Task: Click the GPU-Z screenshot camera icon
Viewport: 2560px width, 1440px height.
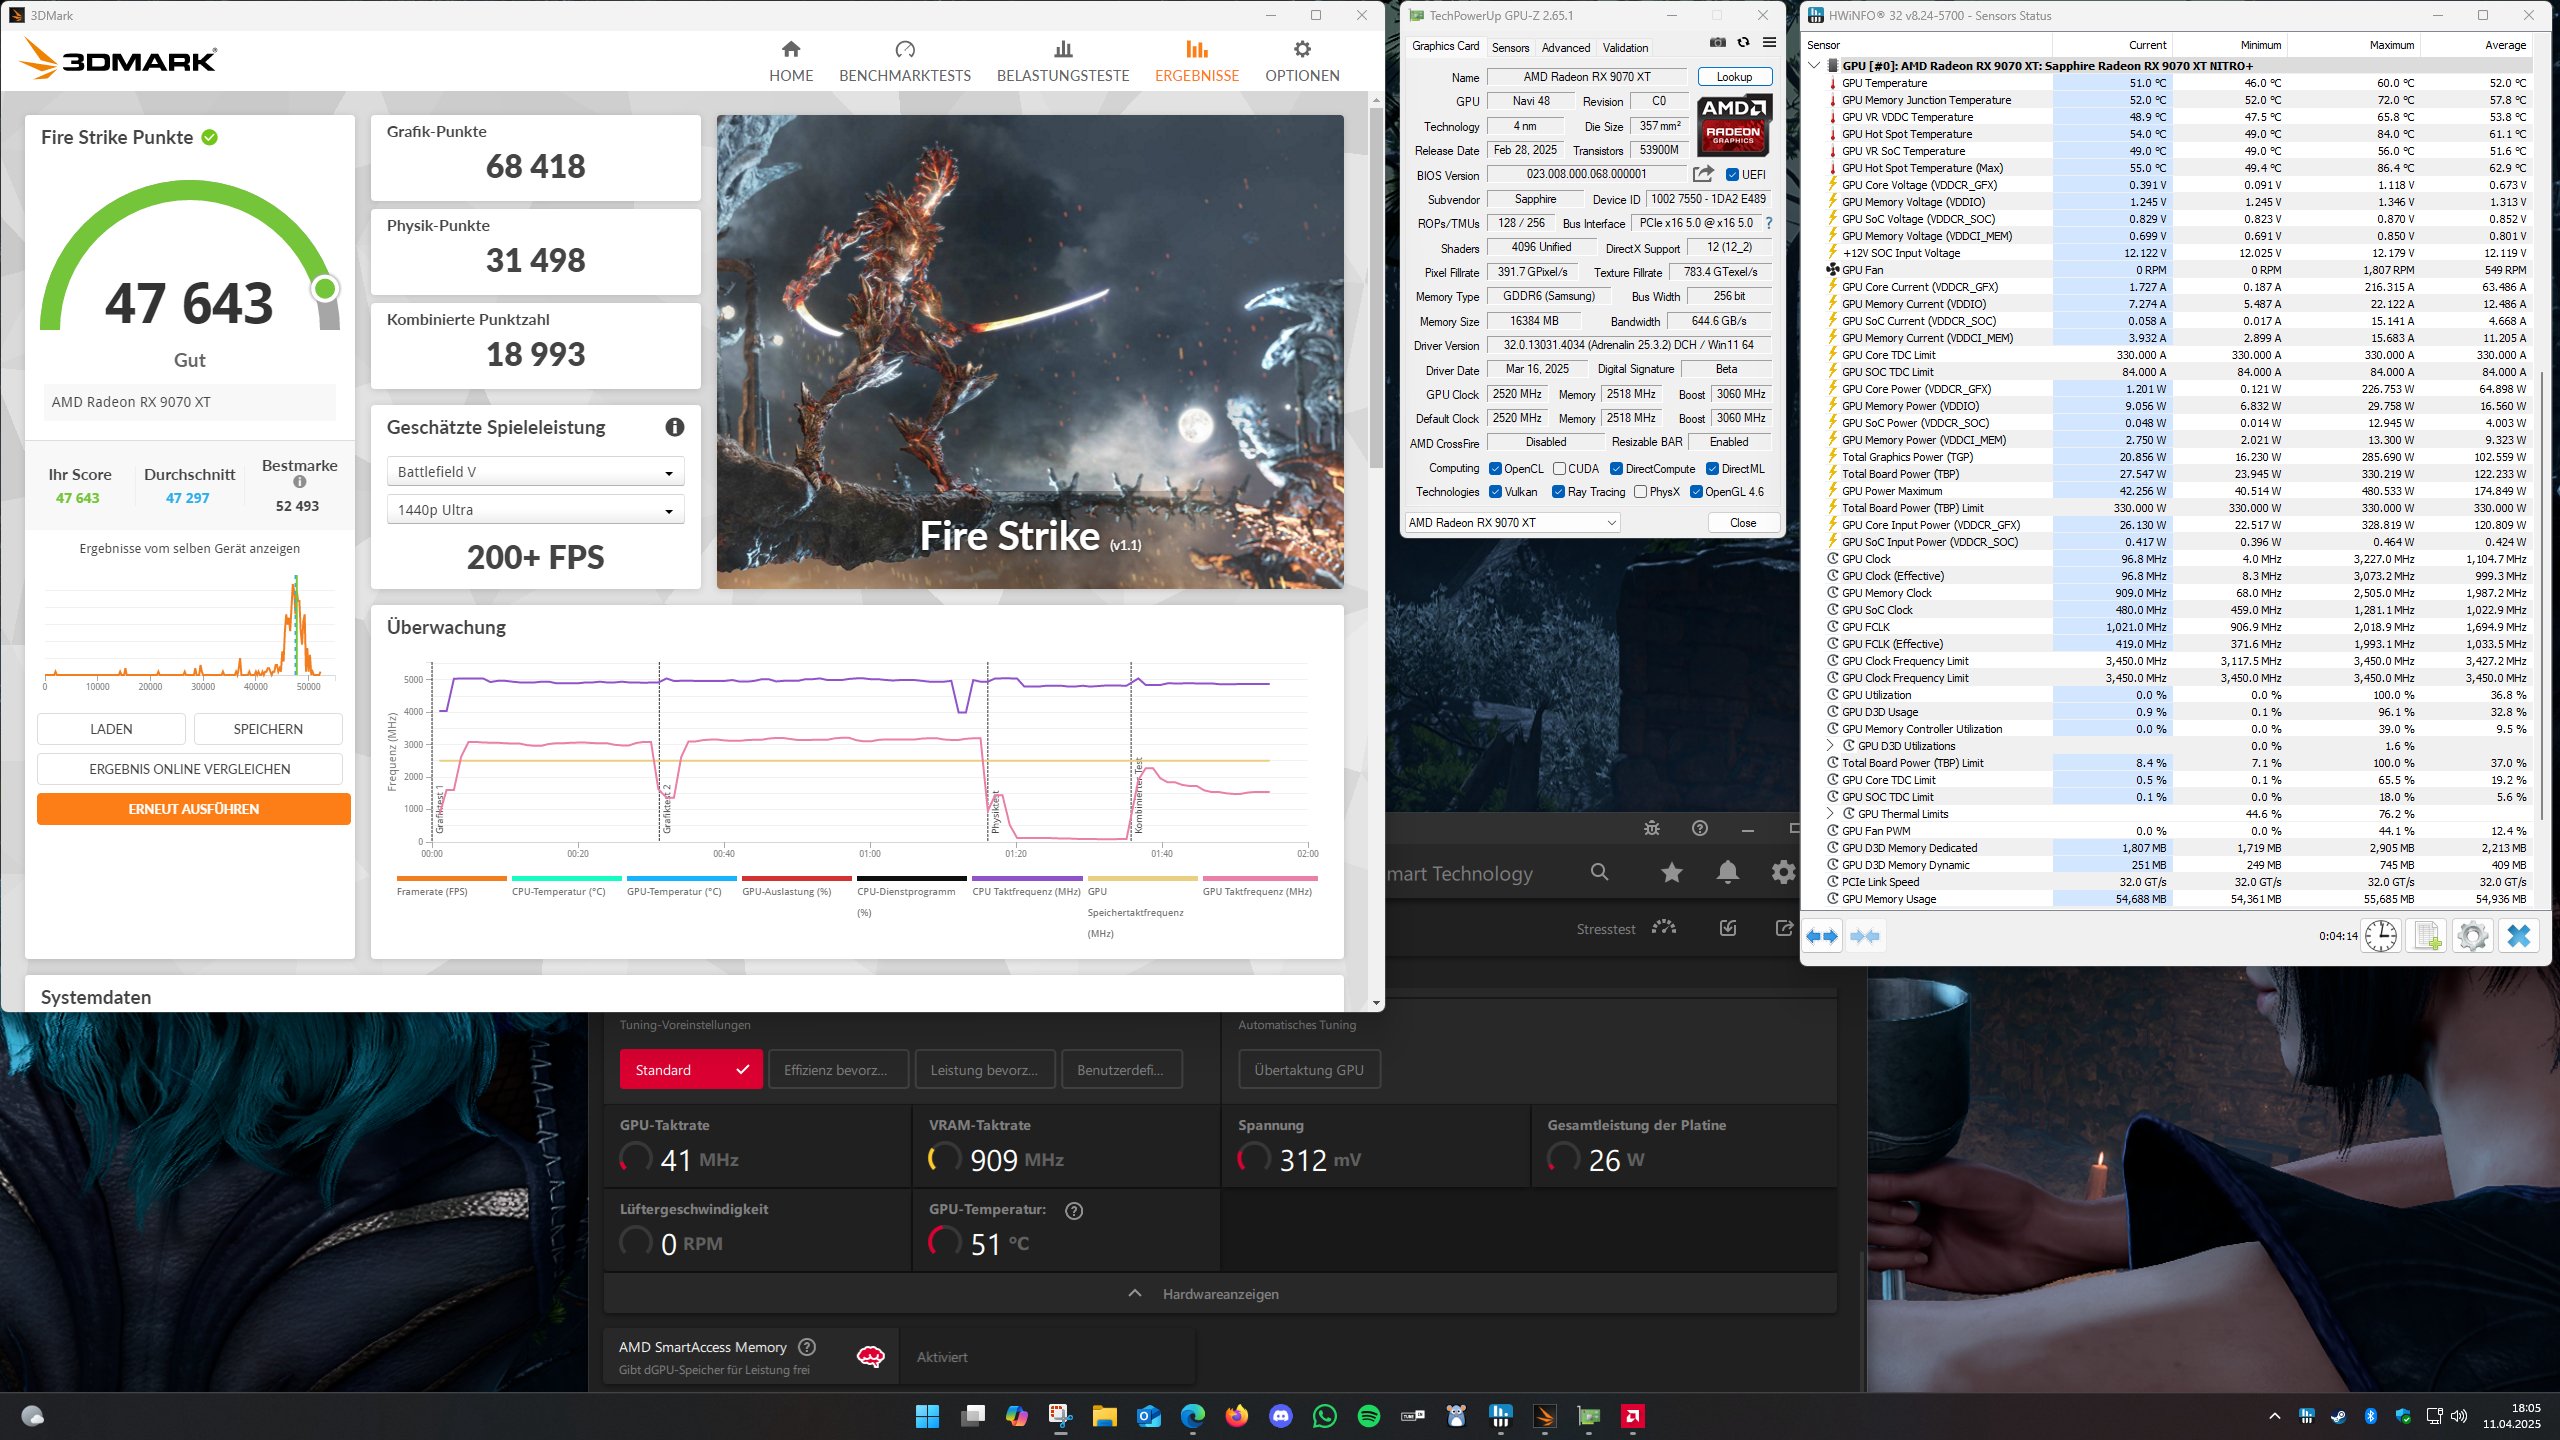Action: point(1717,43)
